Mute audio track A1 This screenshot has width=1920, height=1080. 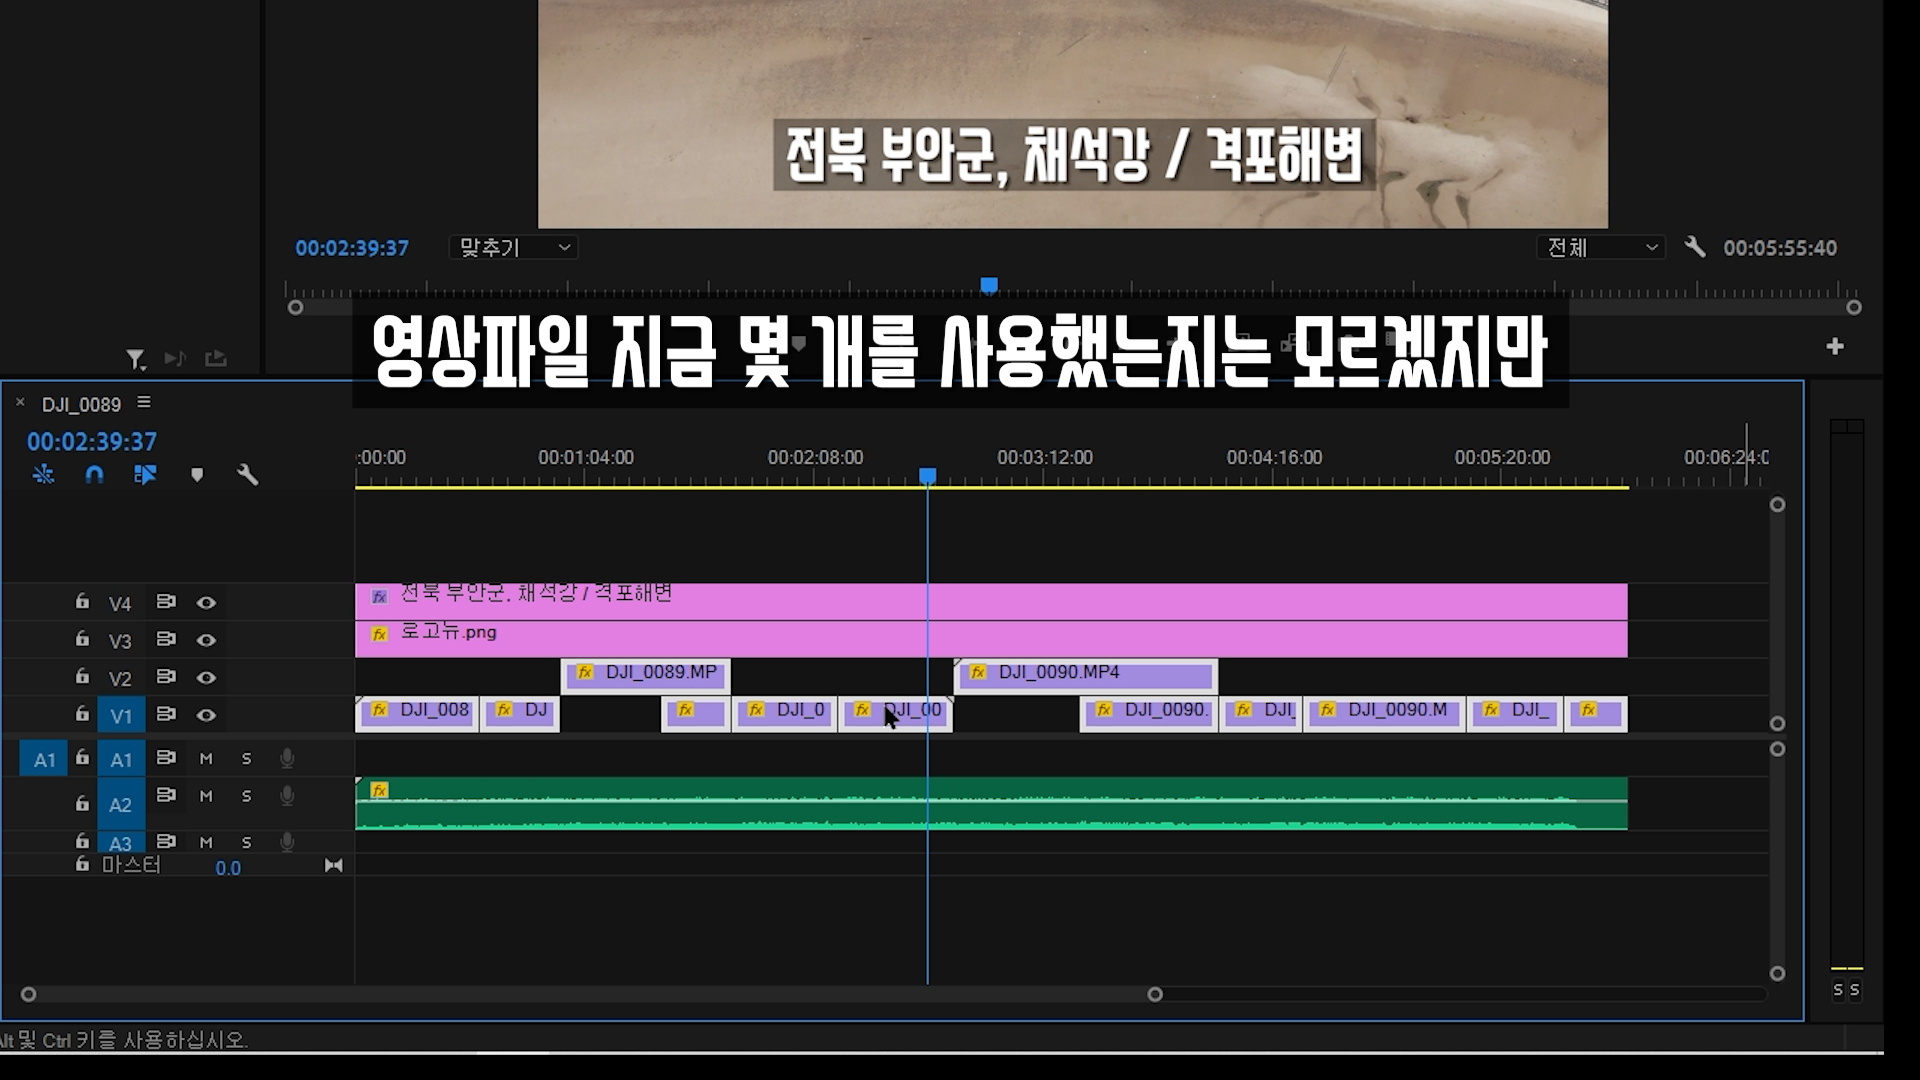pos(206,759)
